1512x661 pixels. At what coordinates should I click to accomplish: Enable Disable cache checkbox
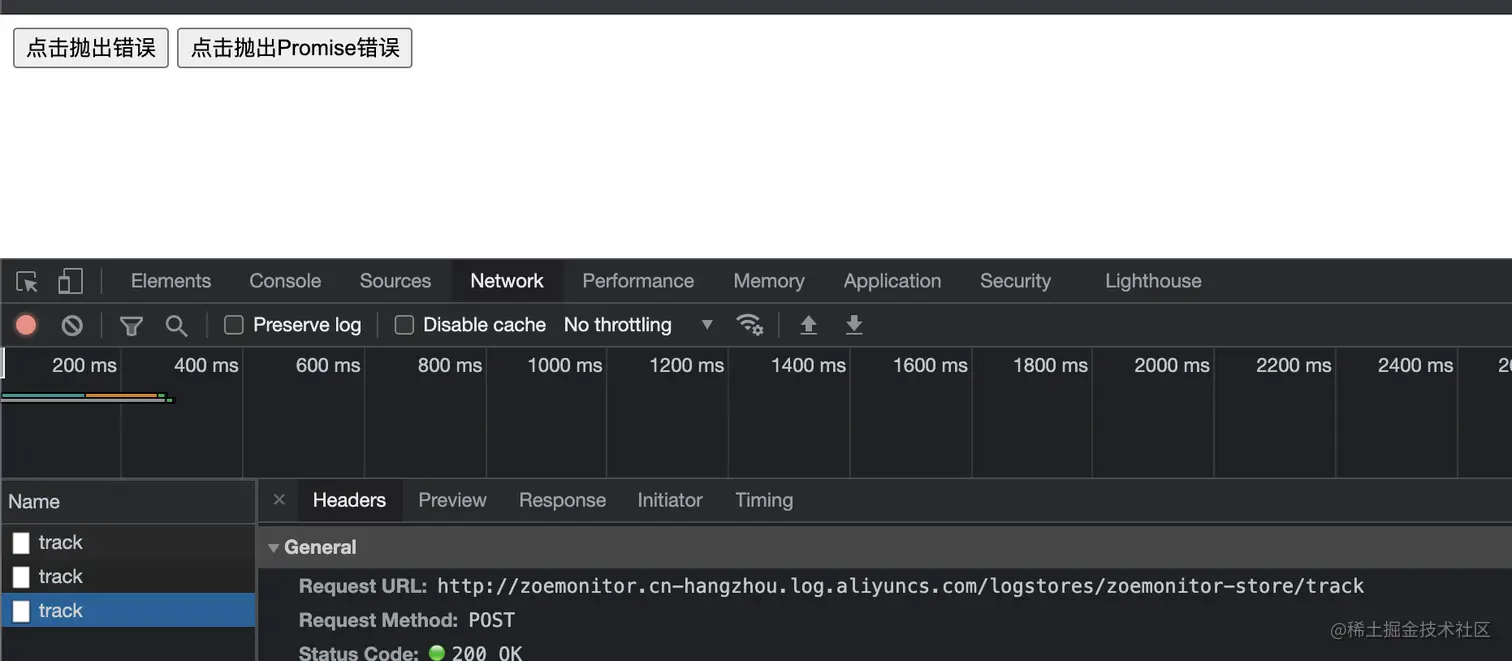point(404,325)
